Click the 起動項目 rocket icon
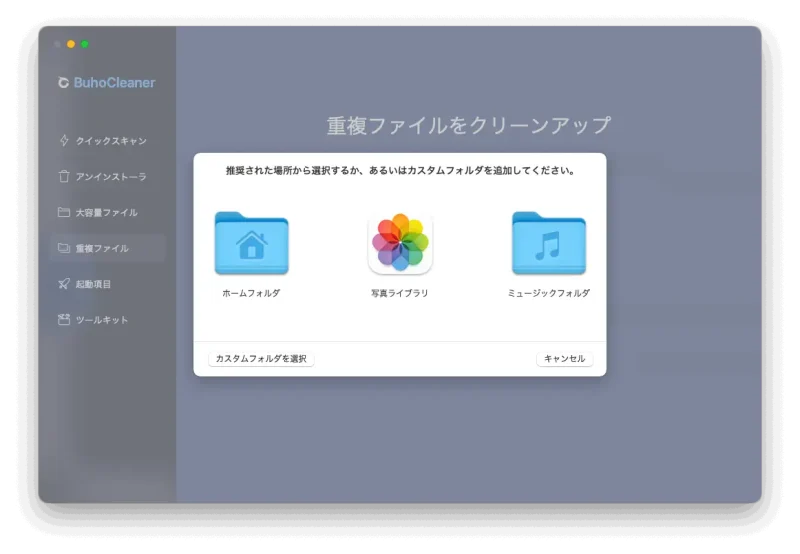Image resolution: width=800 pixels, height=554 pixels. (64, 284)
